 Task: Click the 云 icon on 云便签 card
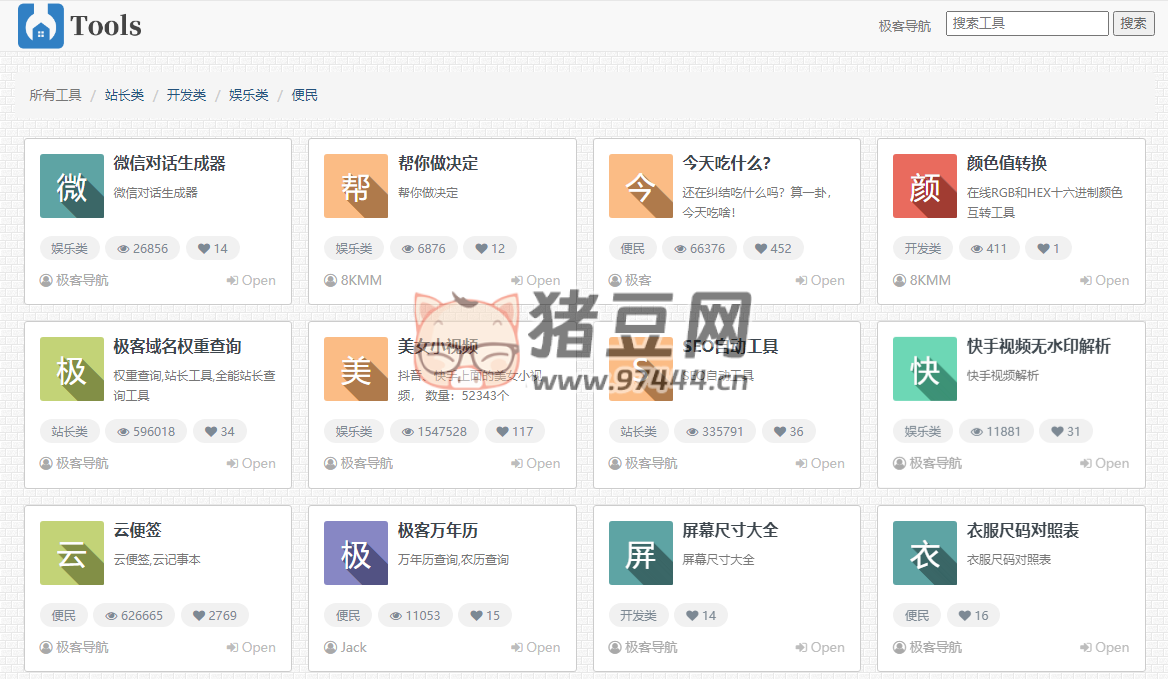click(x=70, y=553)
